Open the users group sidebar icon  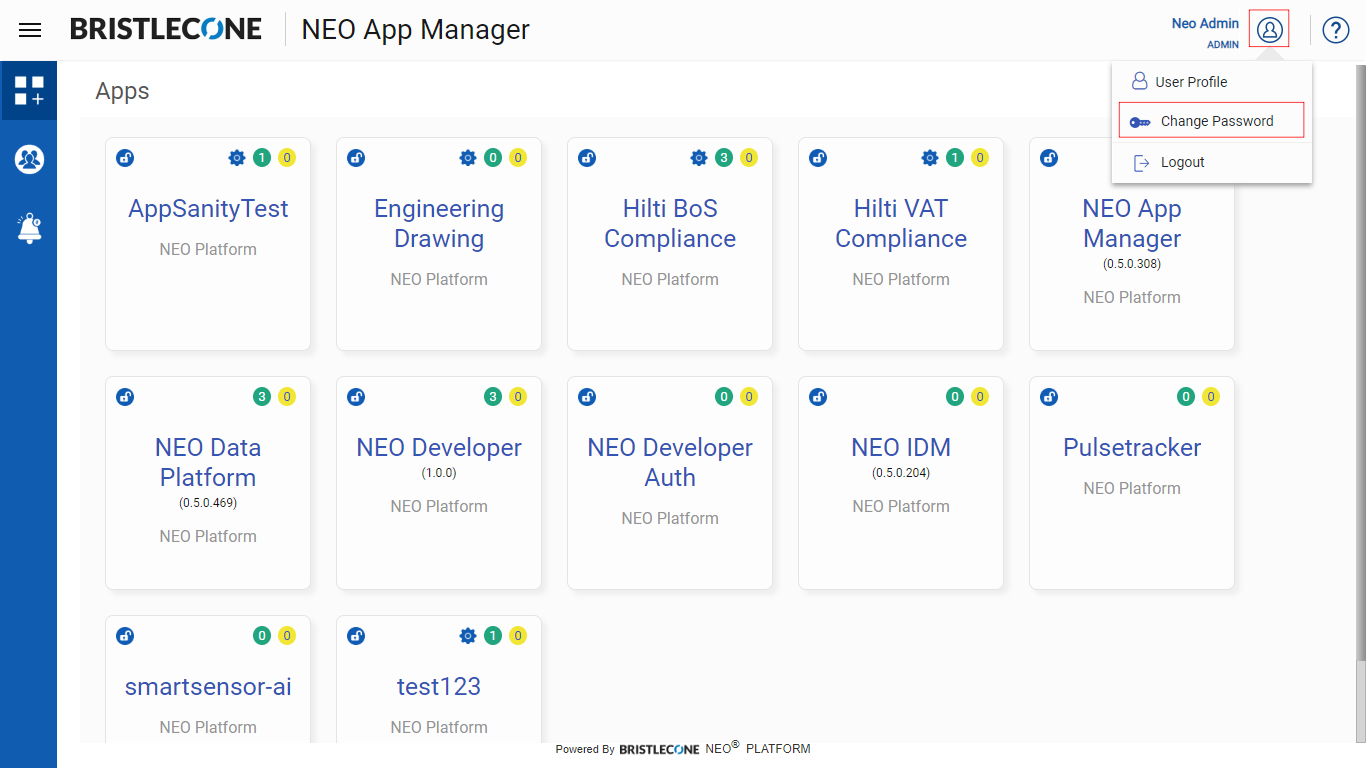pyautogui.click(x=29, y=159)
